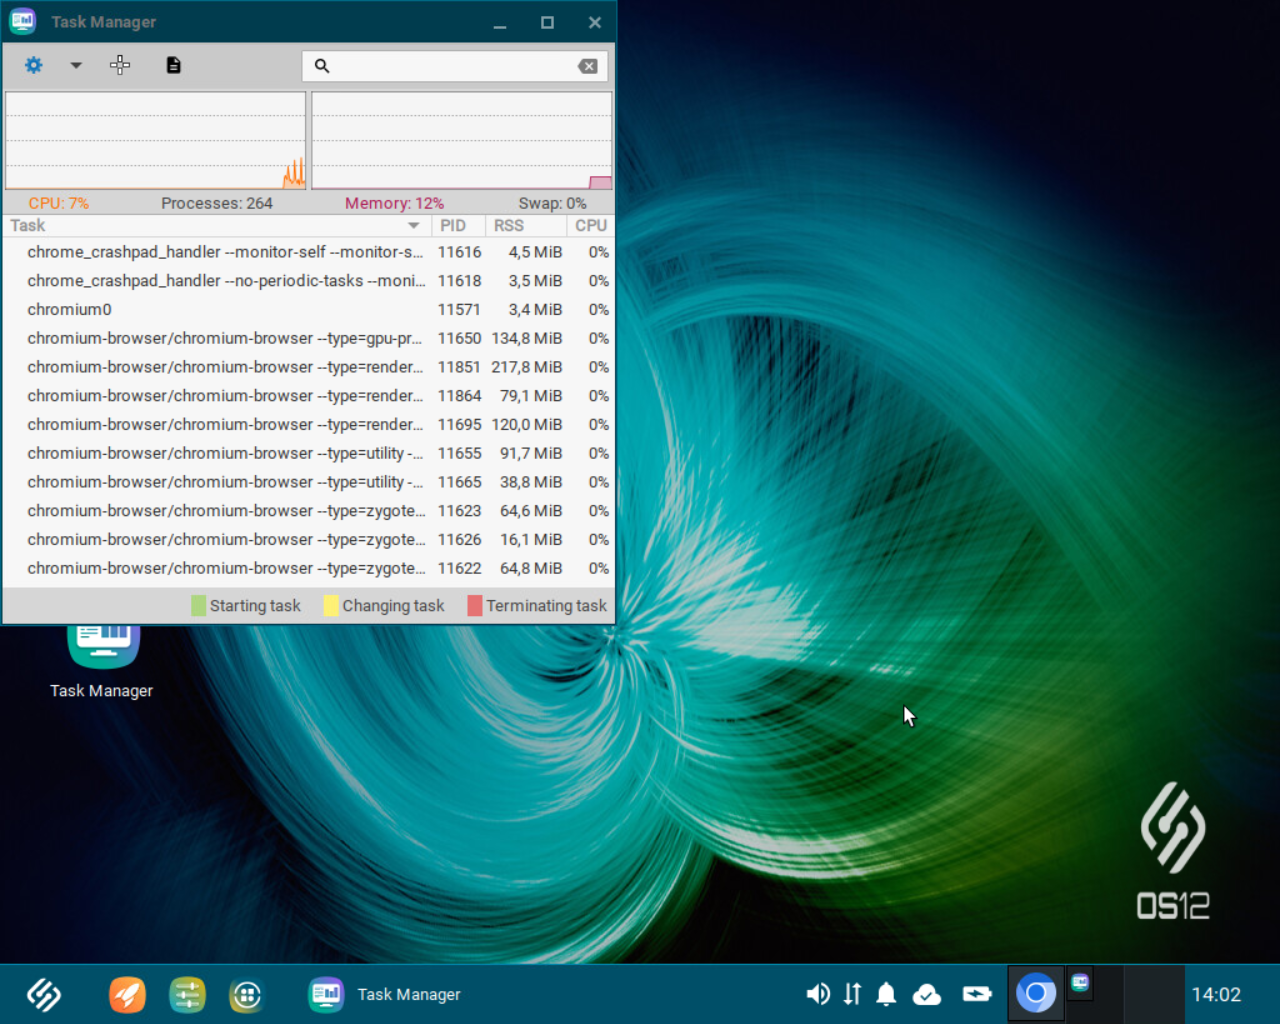Open the notifications bell icon

tap(886, 994)
